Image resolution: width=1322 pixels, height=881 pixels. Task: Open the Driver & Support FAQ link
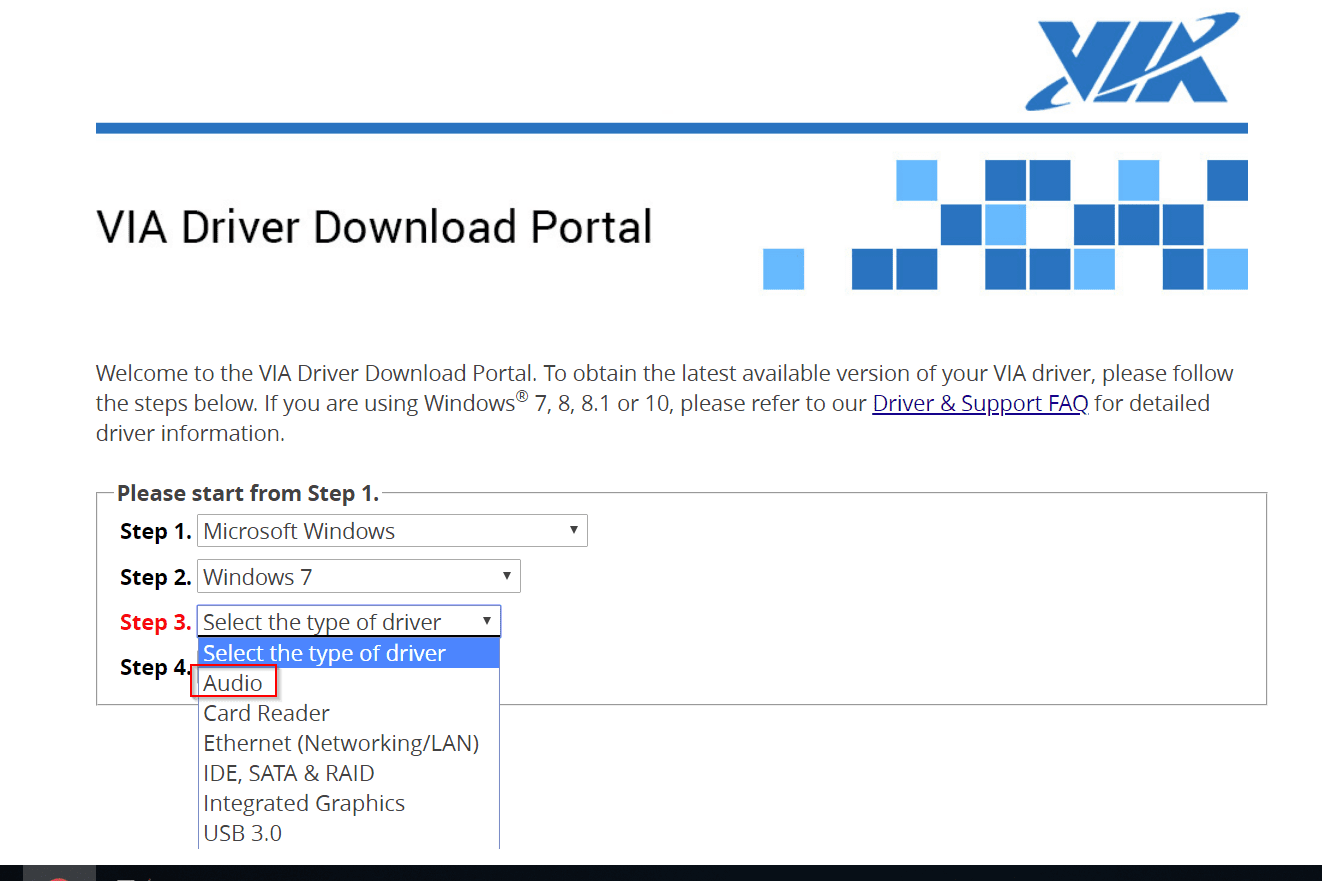point(979,403)
